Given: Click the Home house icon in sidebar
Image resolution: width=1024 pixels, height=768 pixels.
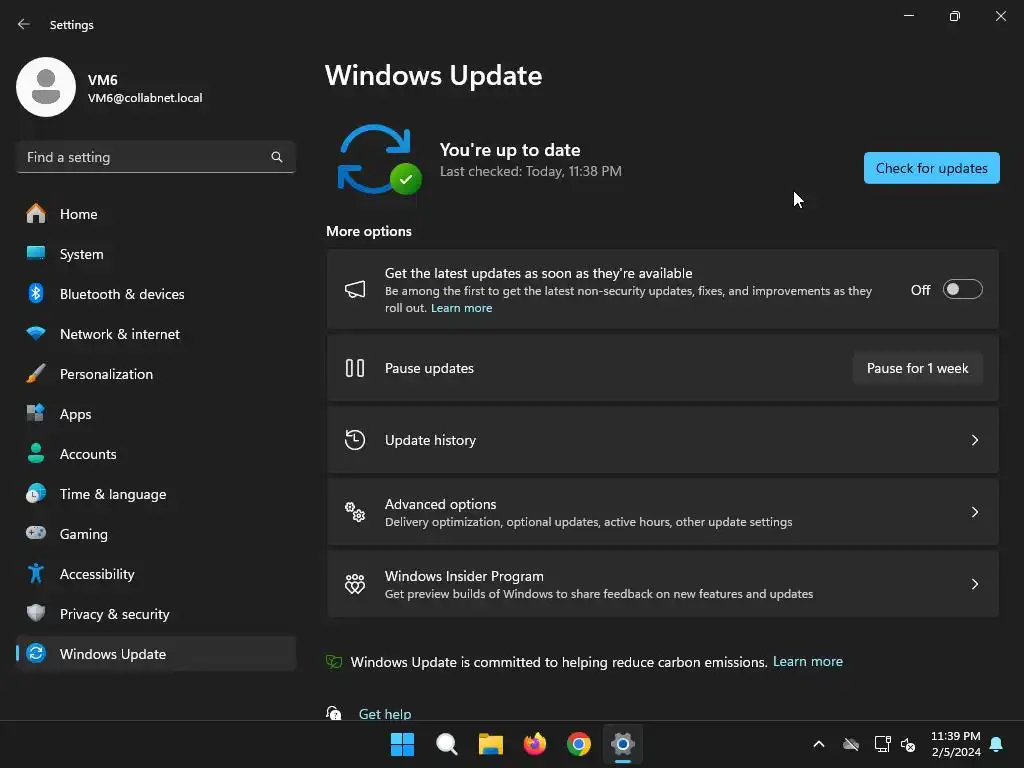Looking at the screenshot, I should [36, 214].
